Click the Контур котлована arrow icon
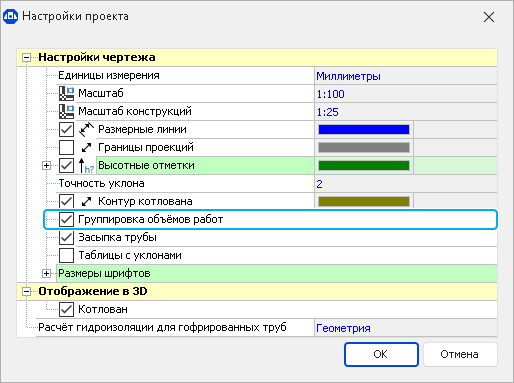The width and height of the screenshot is (514, 383). (x=86, y=201)
